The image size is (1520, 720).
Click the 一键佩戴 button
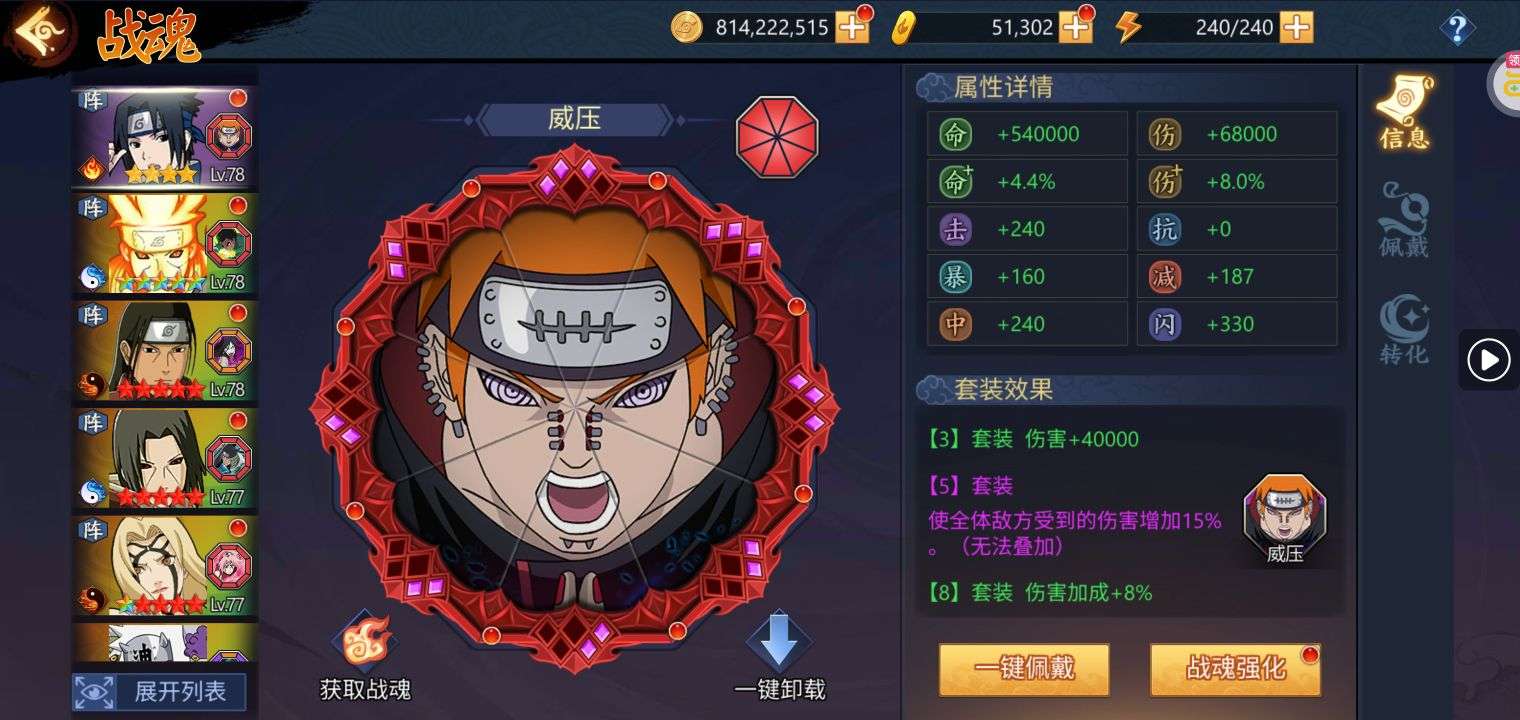(1024, 669)
